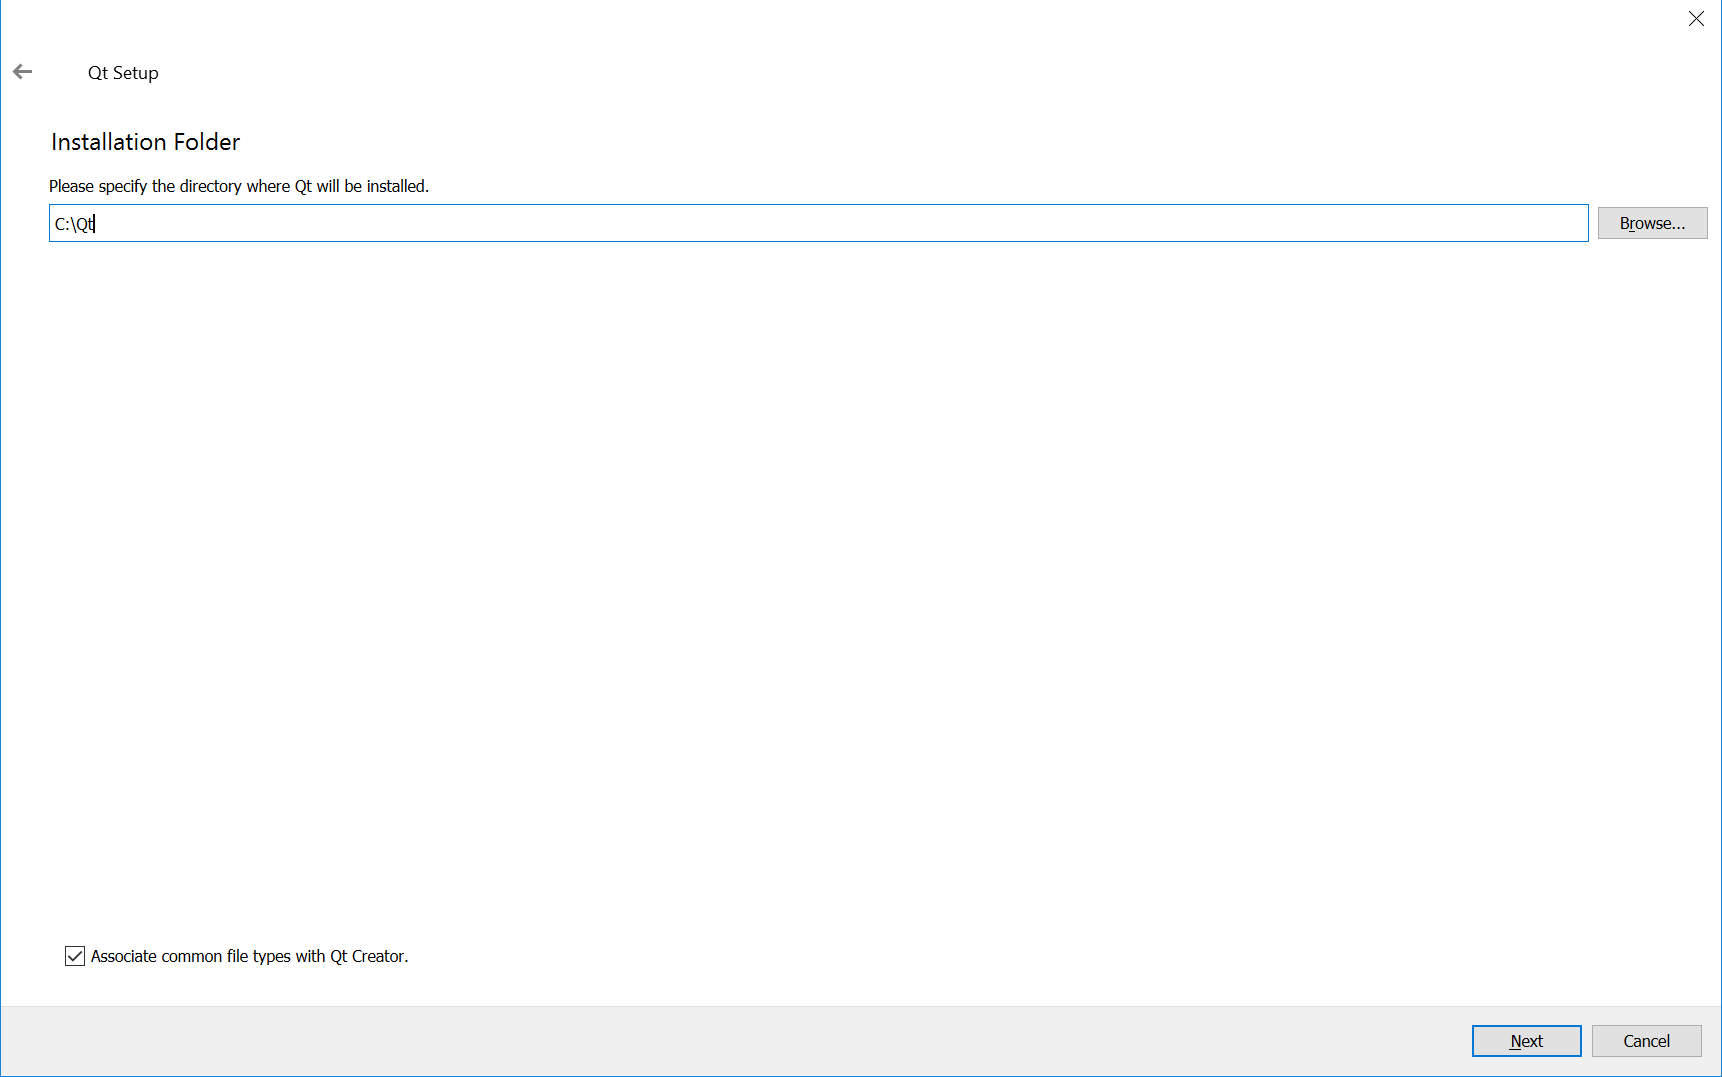
Task: Click the installation directory input field
Action: pos(818,223)
